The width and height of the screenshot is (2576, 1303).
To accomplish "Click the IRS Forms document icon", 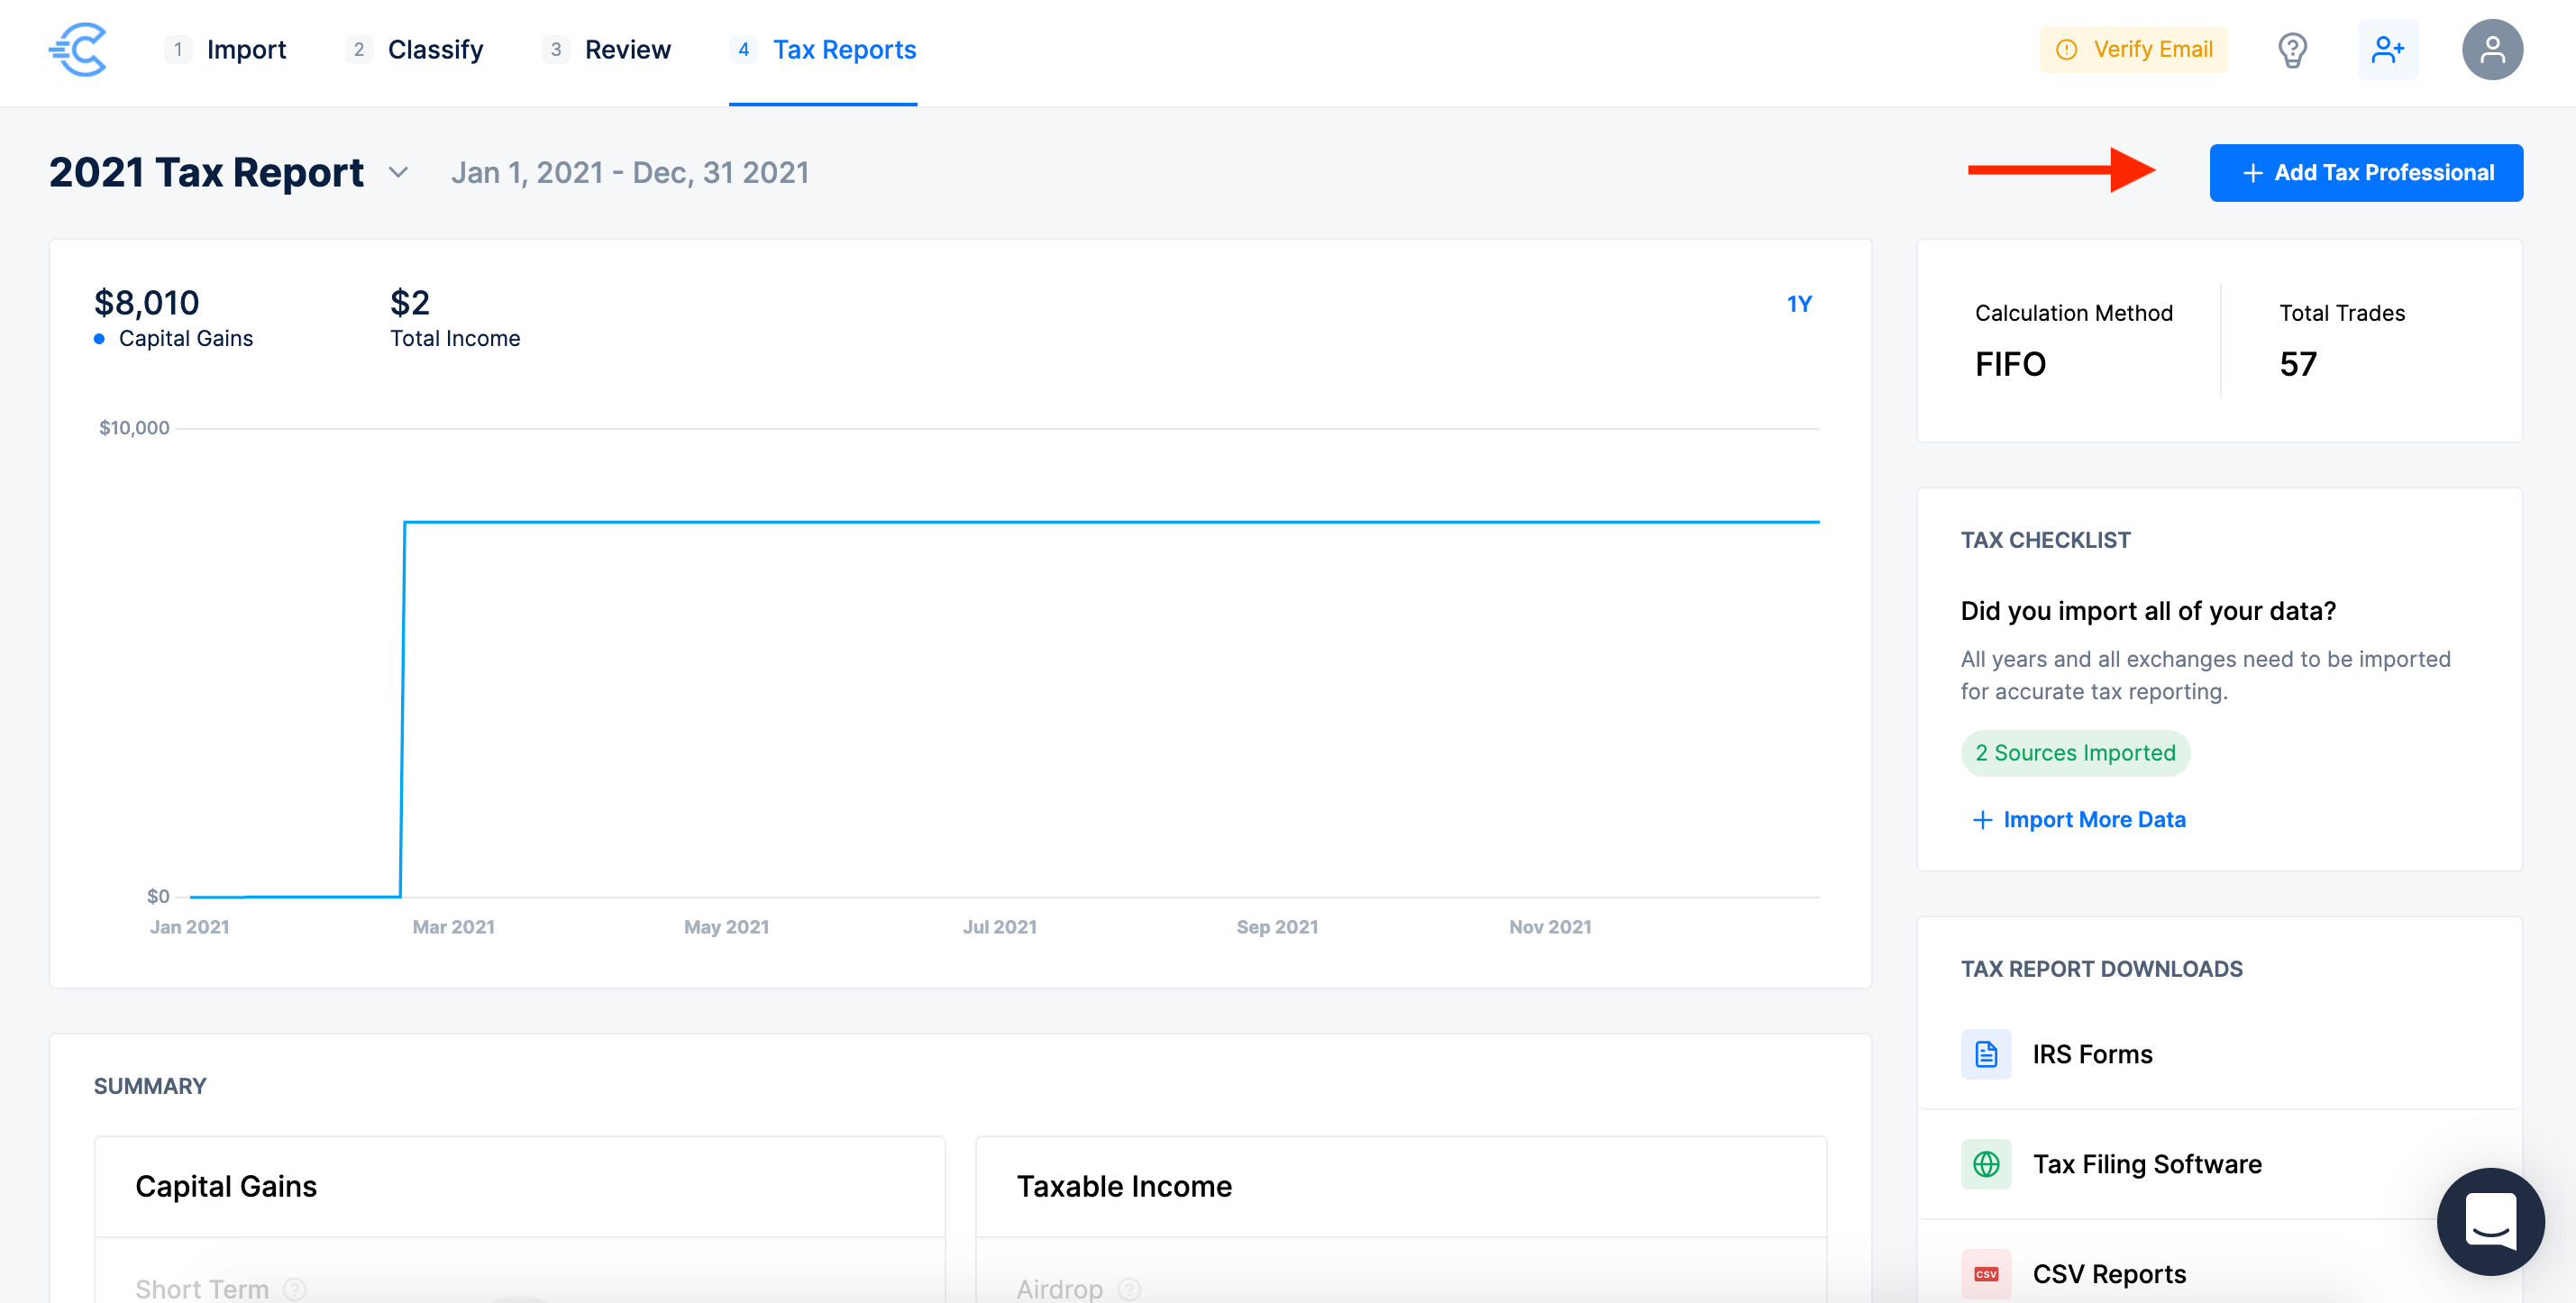I will pos(1985,1054).
